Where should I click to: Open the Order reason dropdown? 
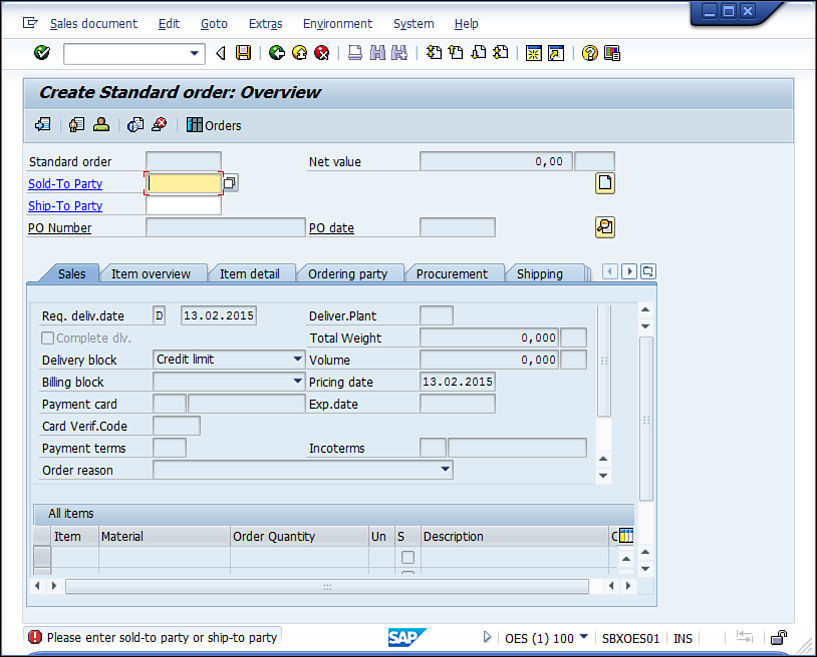click(x=445, y=469)
